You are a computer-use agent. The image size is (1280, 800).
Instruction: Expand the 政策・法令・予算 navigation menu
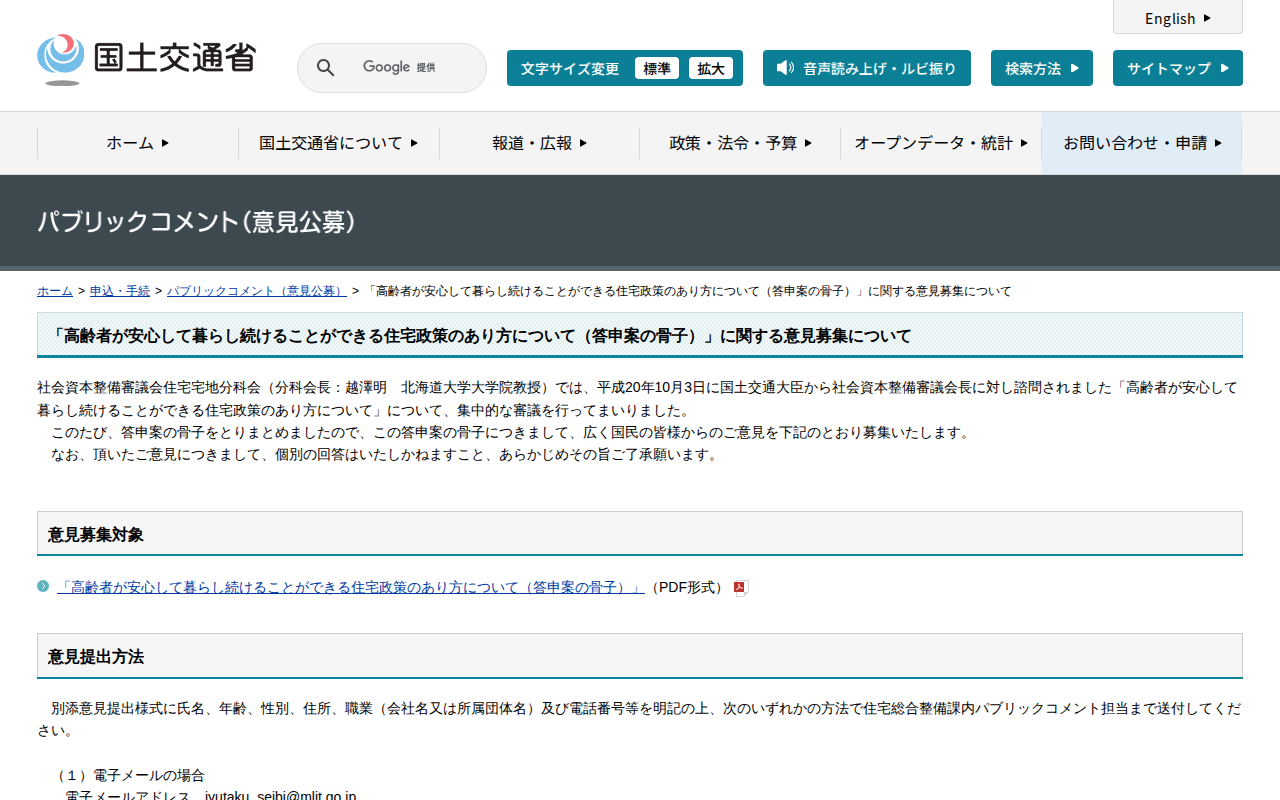738,143
